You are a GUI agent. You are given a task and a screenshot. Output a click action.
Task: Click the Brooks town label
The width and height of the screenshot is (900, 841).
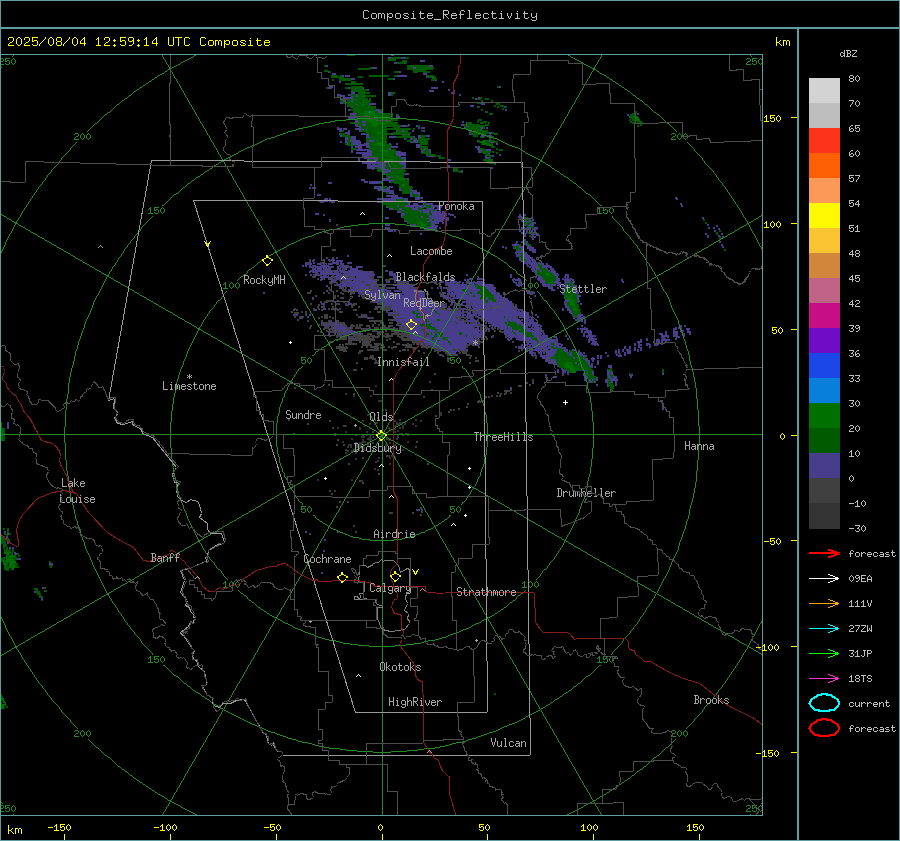[711, 700]
